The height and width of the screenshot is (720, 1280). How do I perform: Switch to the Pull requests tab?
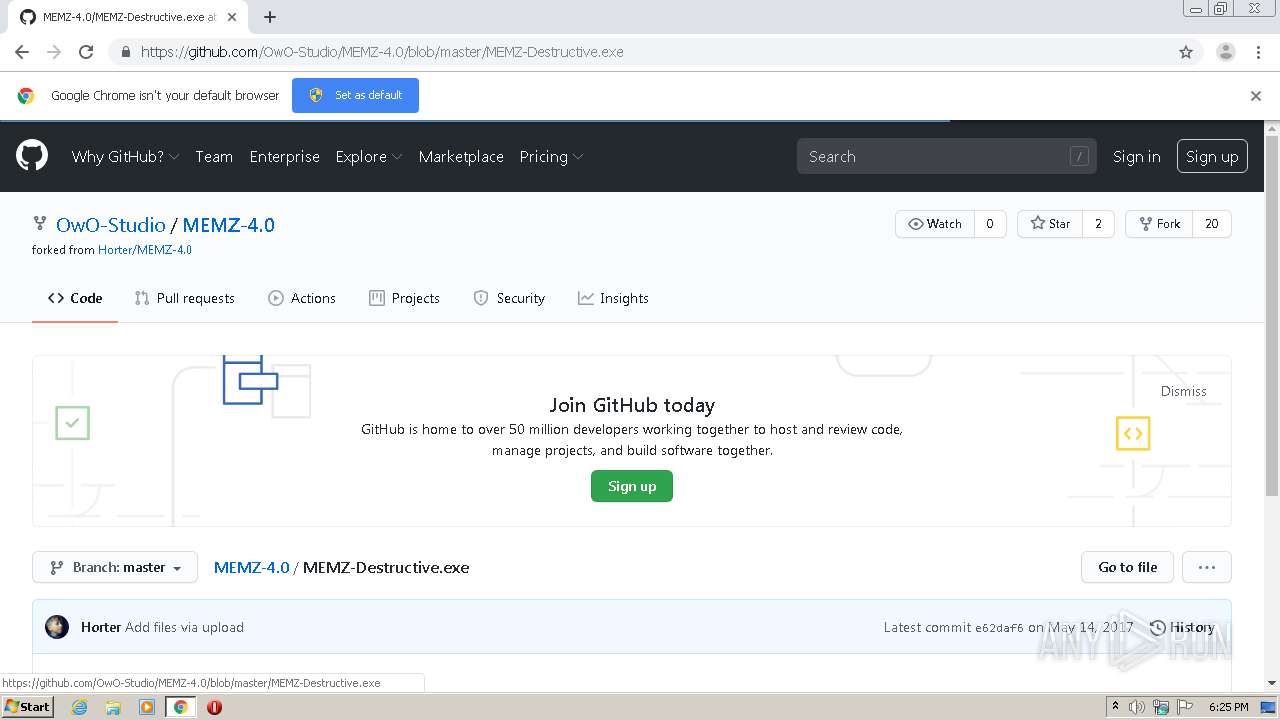tap(185, 298)
